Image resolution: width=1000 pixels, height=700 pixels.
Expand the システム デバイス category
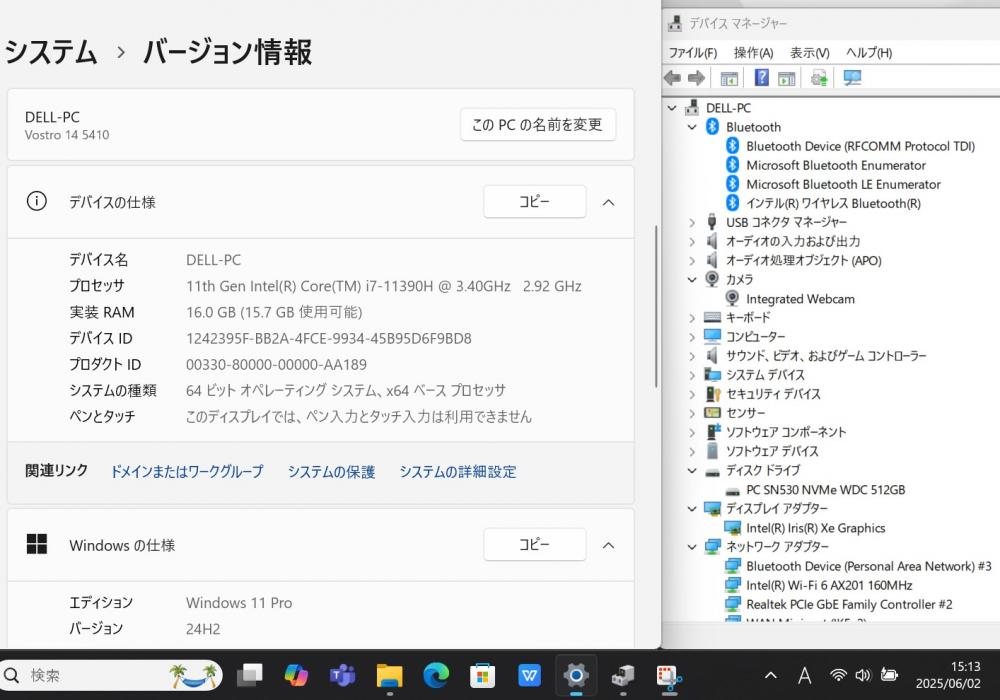tap(692, 375)
